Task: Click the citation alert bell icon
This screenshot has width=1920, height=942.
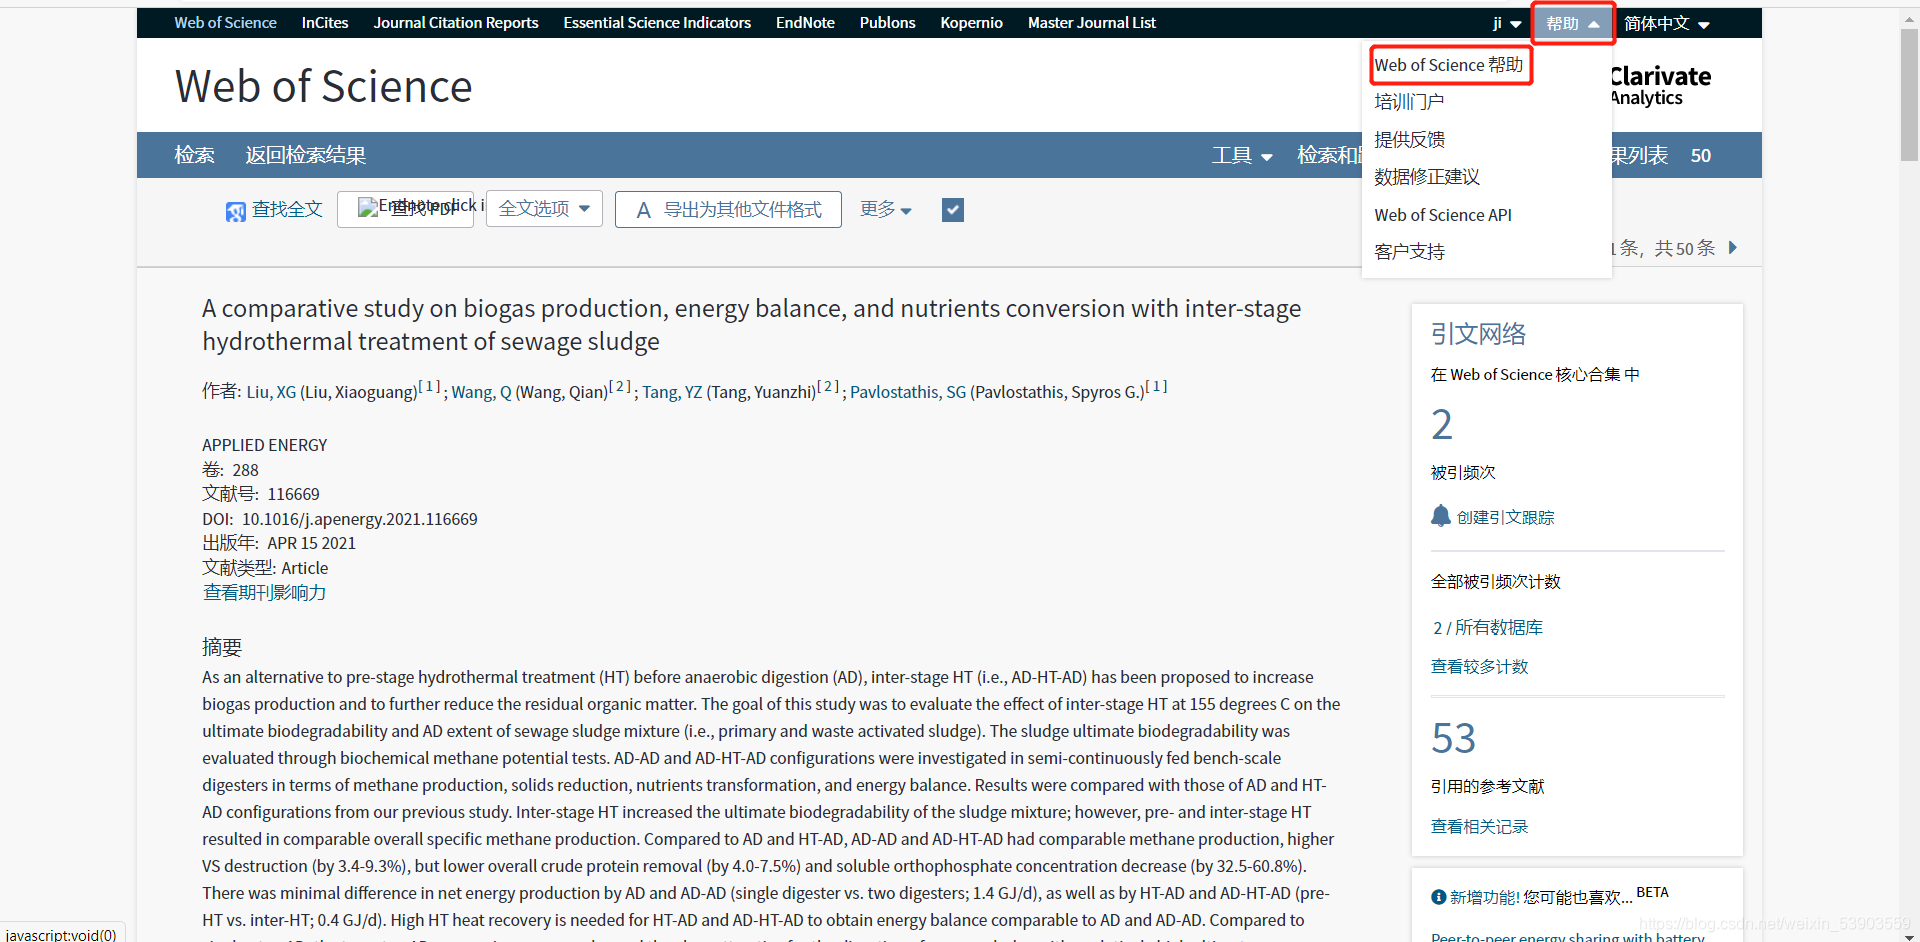Action: click(1440, 516)
